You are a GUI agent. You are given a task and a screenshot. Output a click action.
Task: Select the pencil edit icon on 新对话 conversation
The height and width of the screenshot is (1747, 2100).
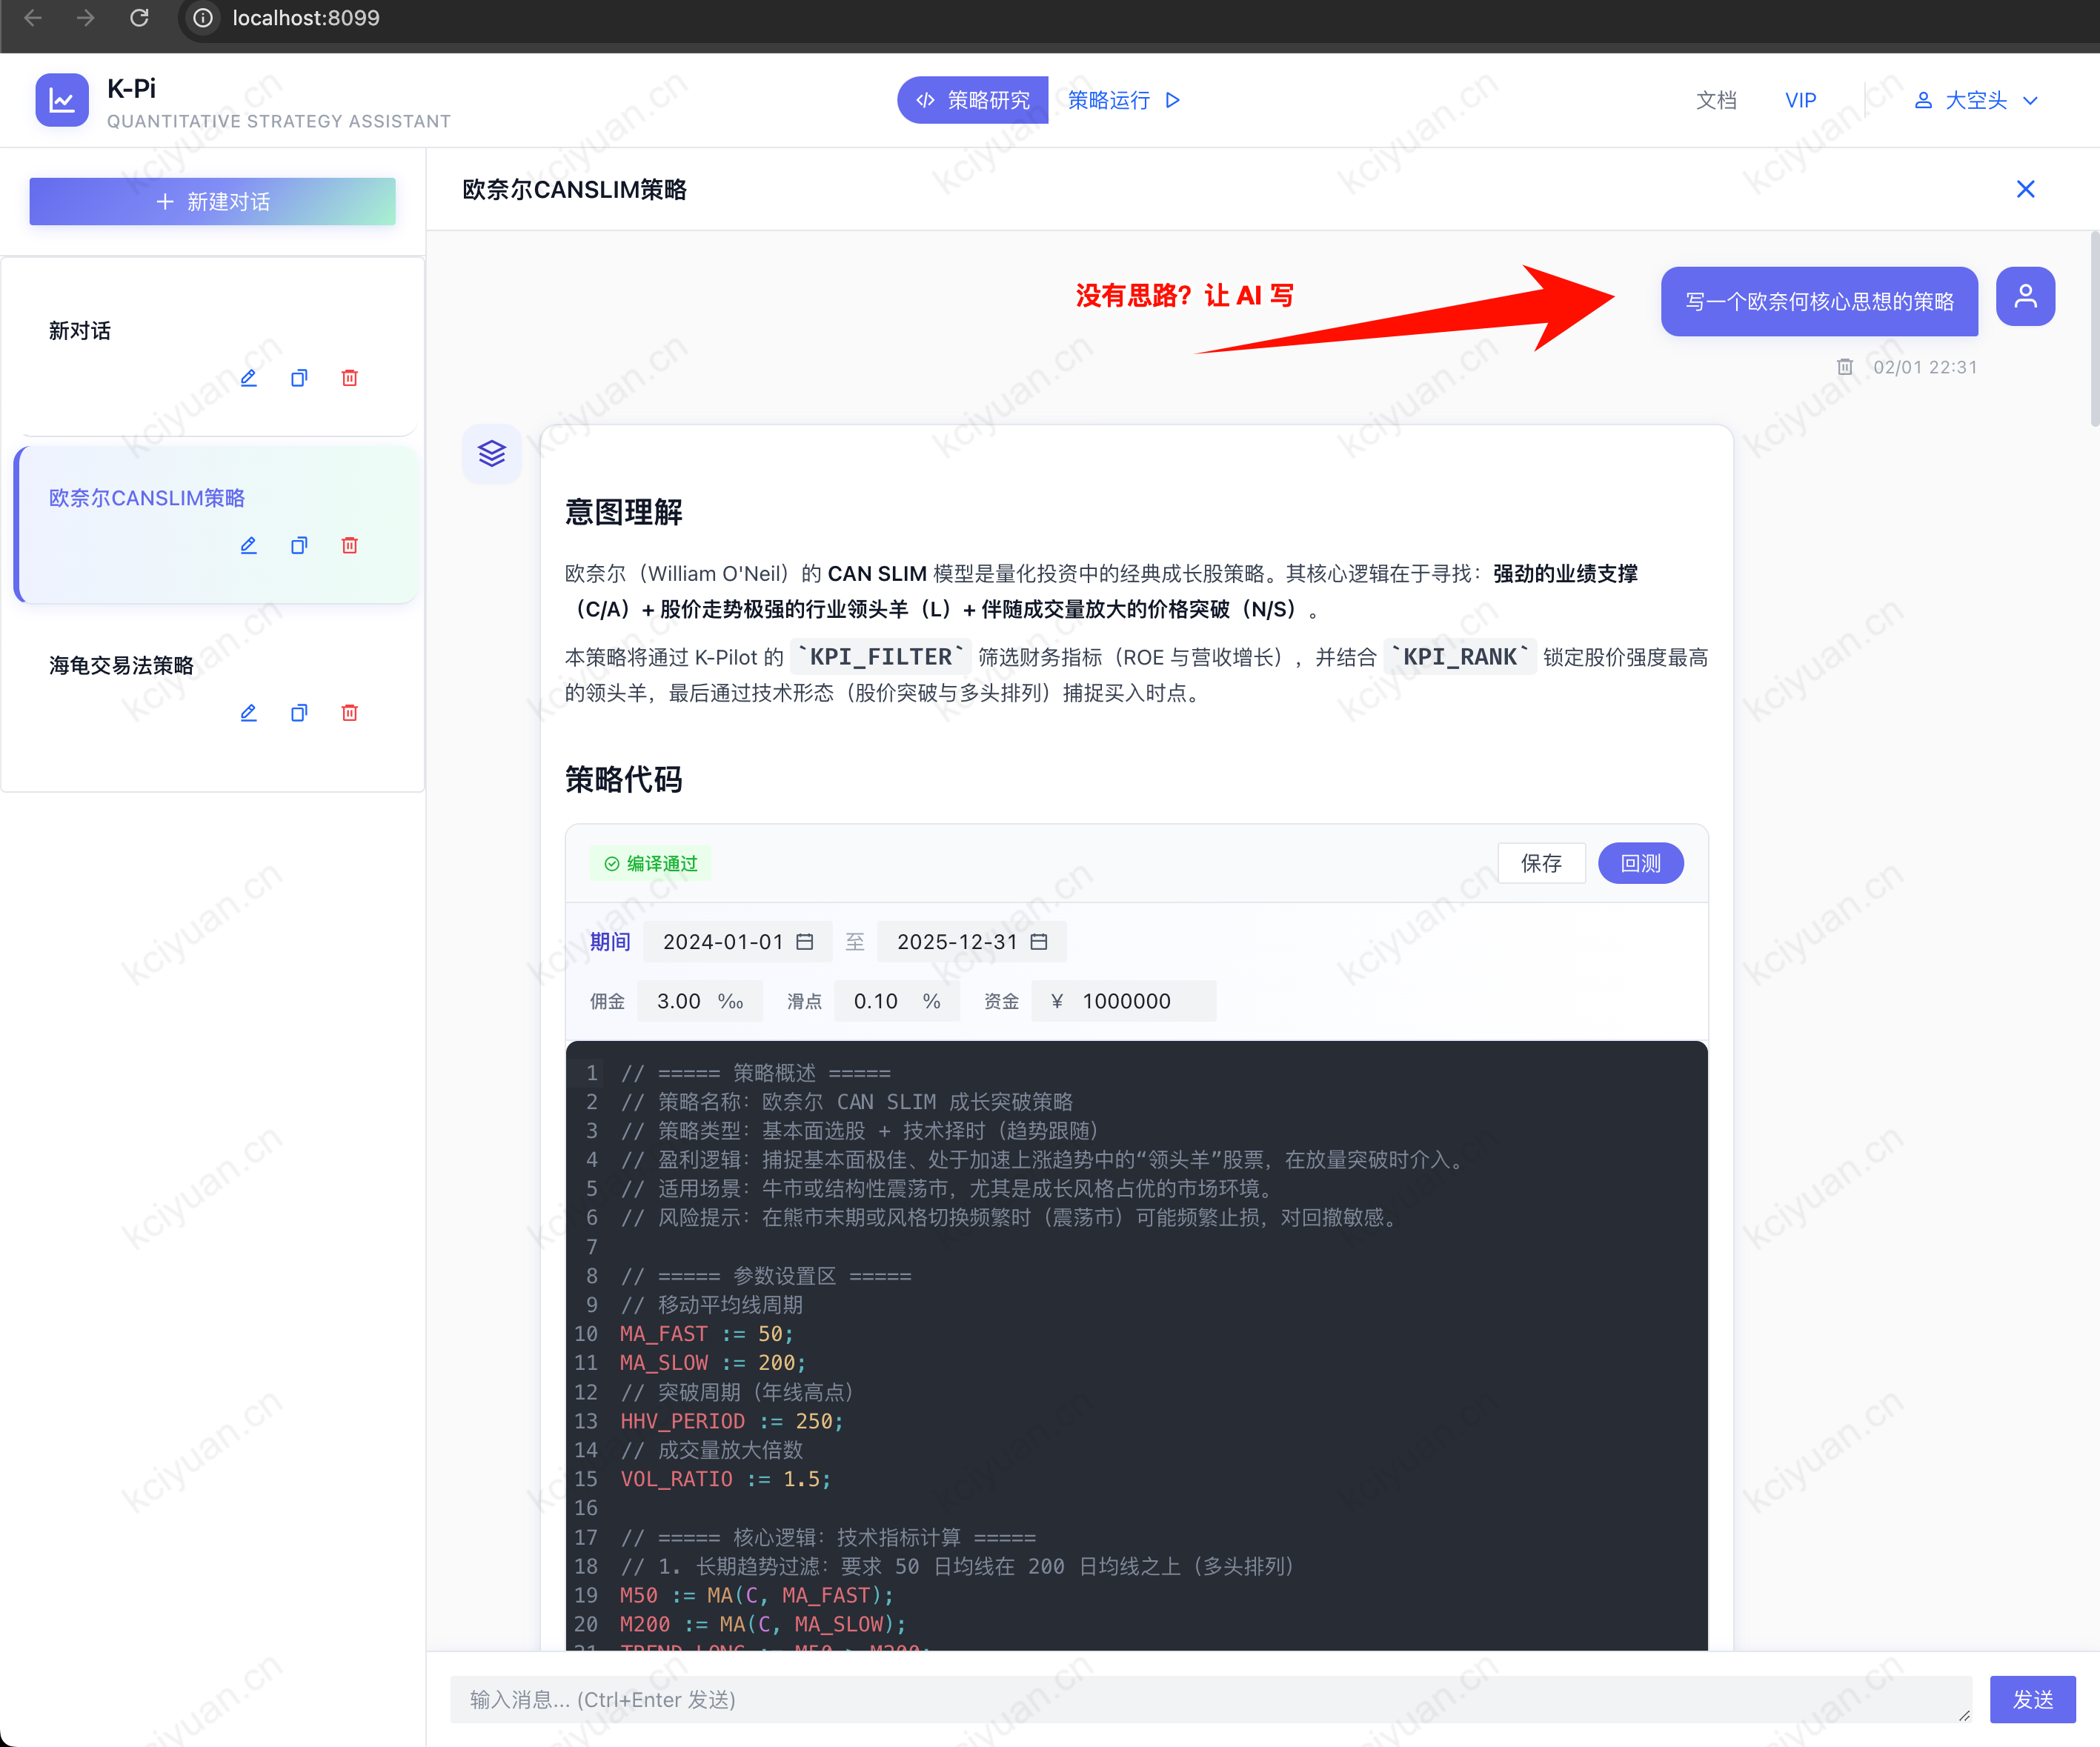click(x=248, y=378)
